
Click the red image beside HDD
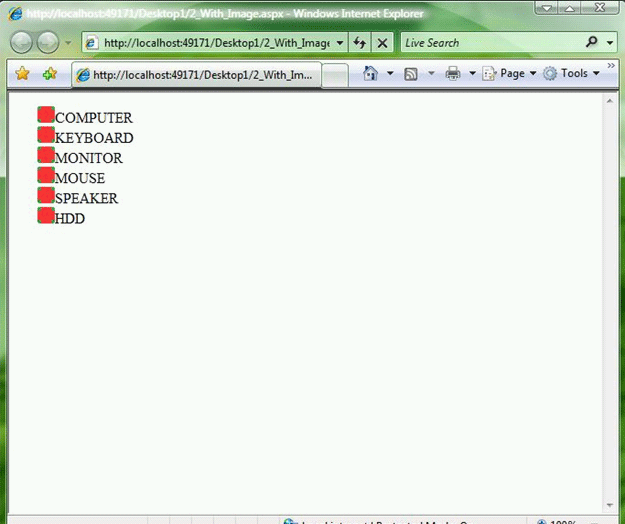[x=46, y=215]
